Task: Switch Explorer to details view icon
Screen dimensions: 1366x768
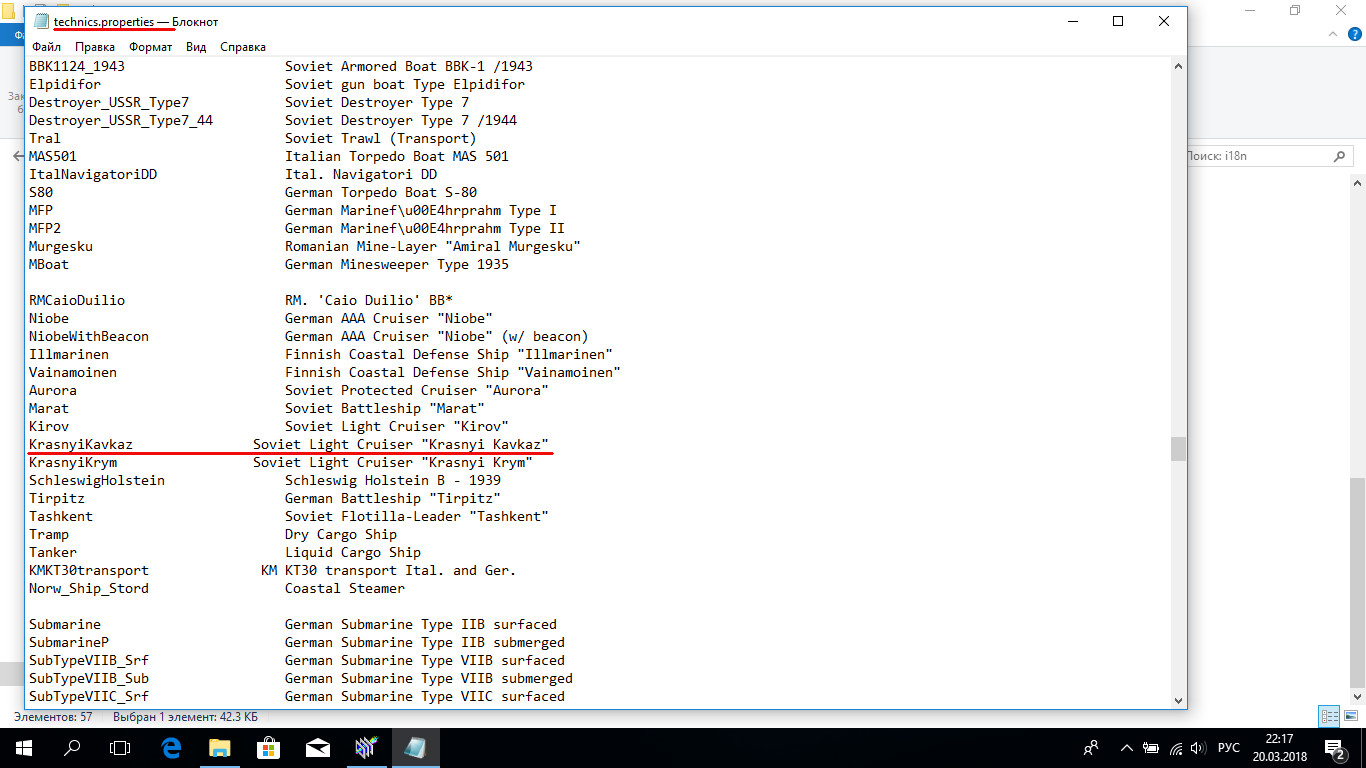Action: click(x=1328, y=717)
